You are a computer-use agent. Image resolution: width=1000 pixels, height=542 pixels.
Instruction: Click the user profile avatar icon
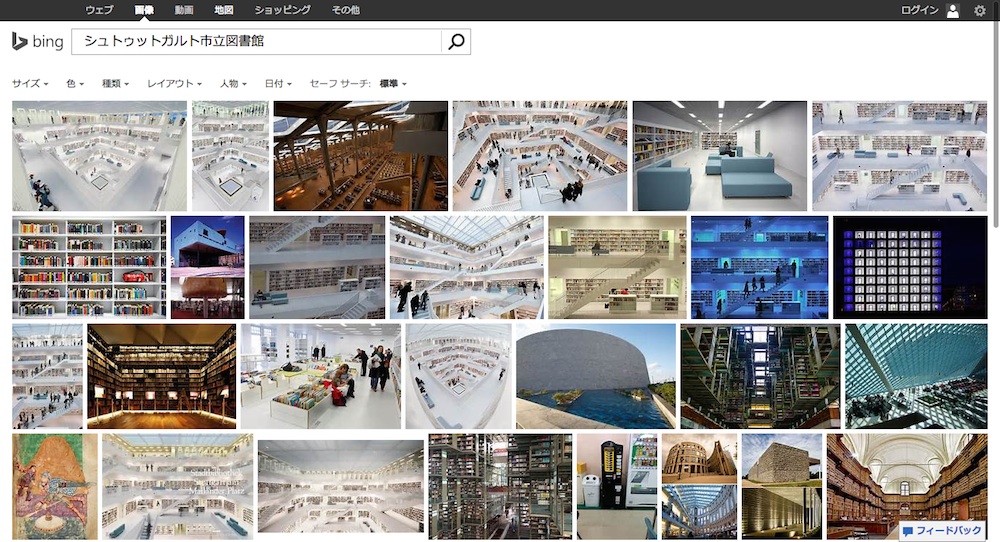pos(952,10)
